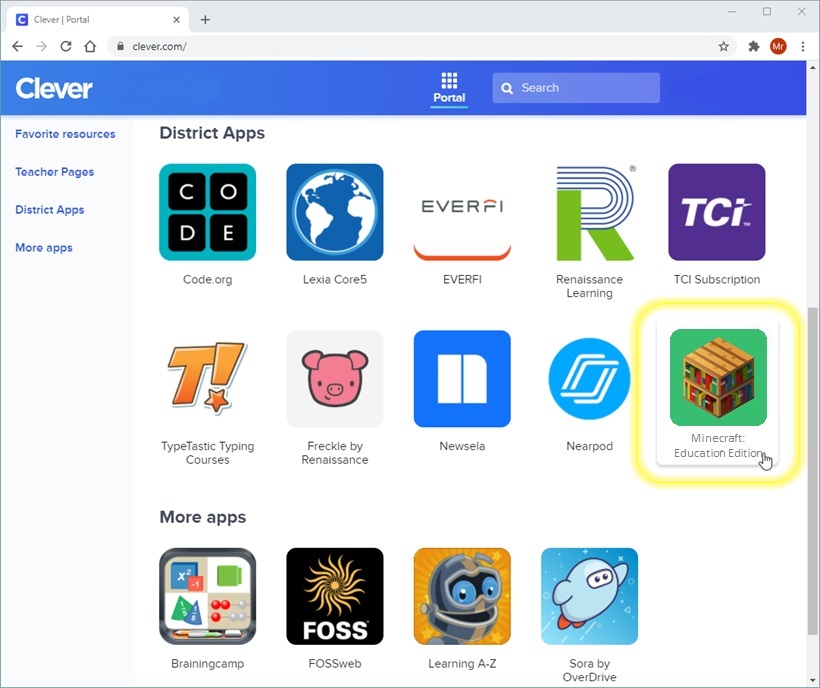Image resolution: width=820 pixels, height=688 pixels.
Task: Click the Code.org app label
Action: pos(208,280)
